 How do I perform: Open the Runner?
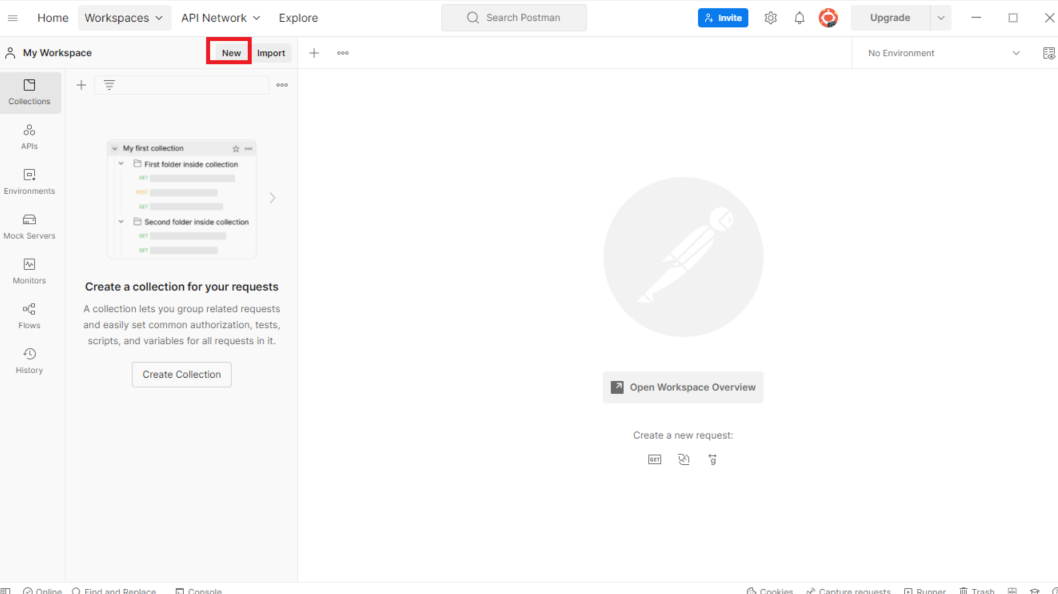coord(925,591)
